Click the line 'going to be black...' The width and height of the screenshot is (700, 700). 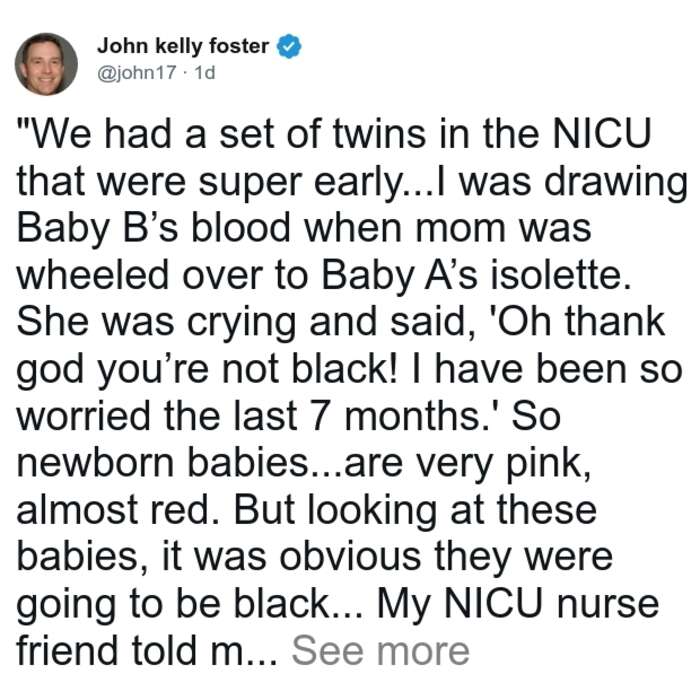pos(190,604)
